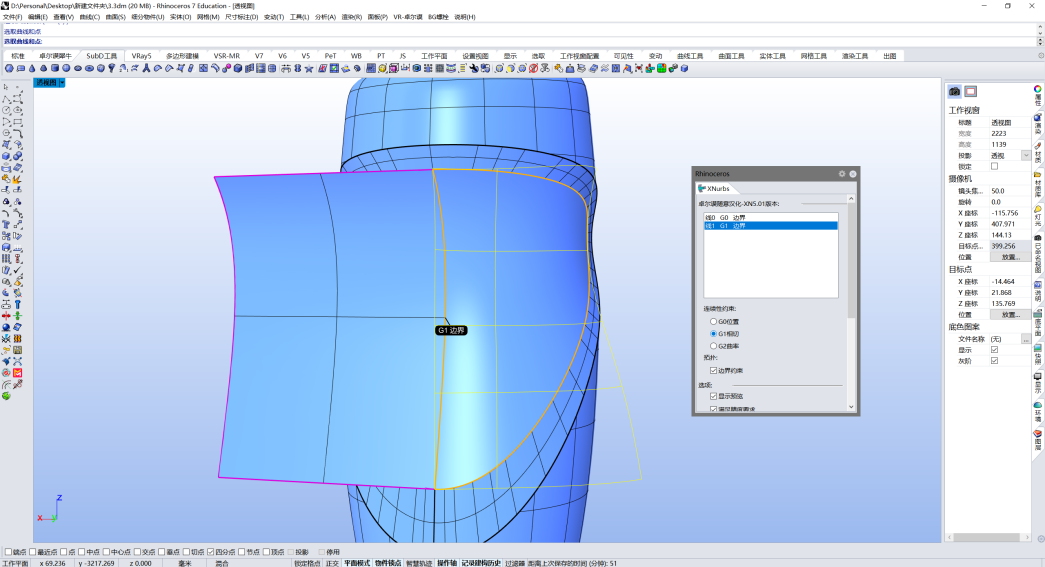The image size is (1045, 567).
Task: Open the 灯光 light bulb side panel tab
Action: click(1038, 216)
